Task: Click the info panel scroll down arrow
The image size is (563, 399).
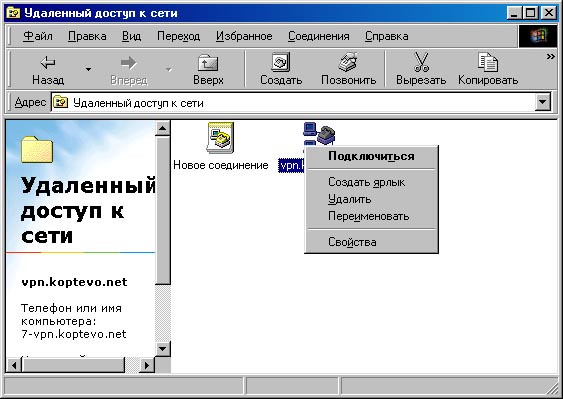Action: (x=163, y=348)
